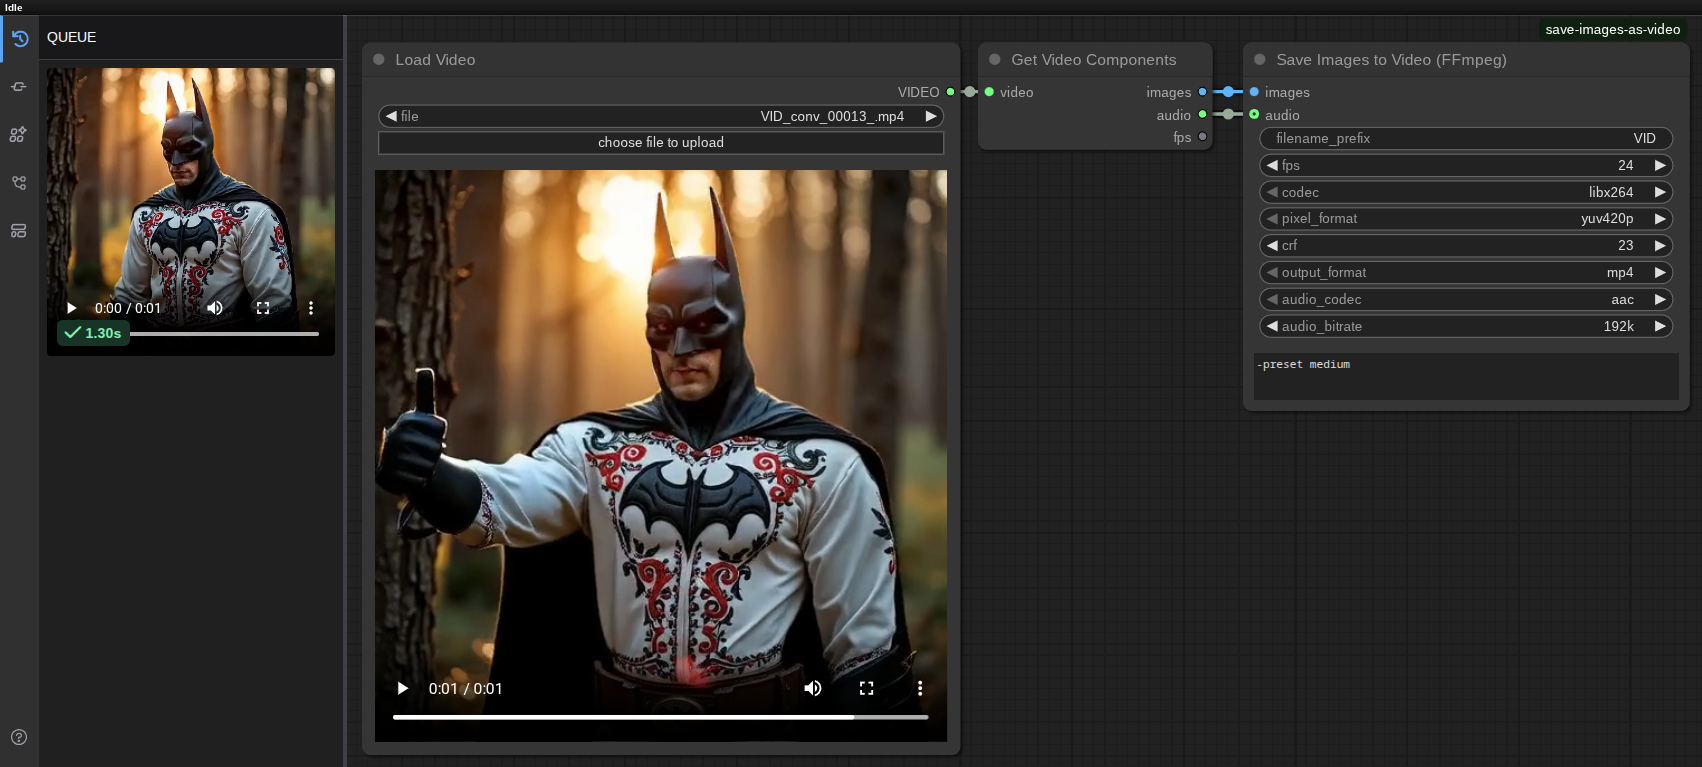Mute the queue thumbnail video
This screenshot has width=1702, height=767.
215,308
